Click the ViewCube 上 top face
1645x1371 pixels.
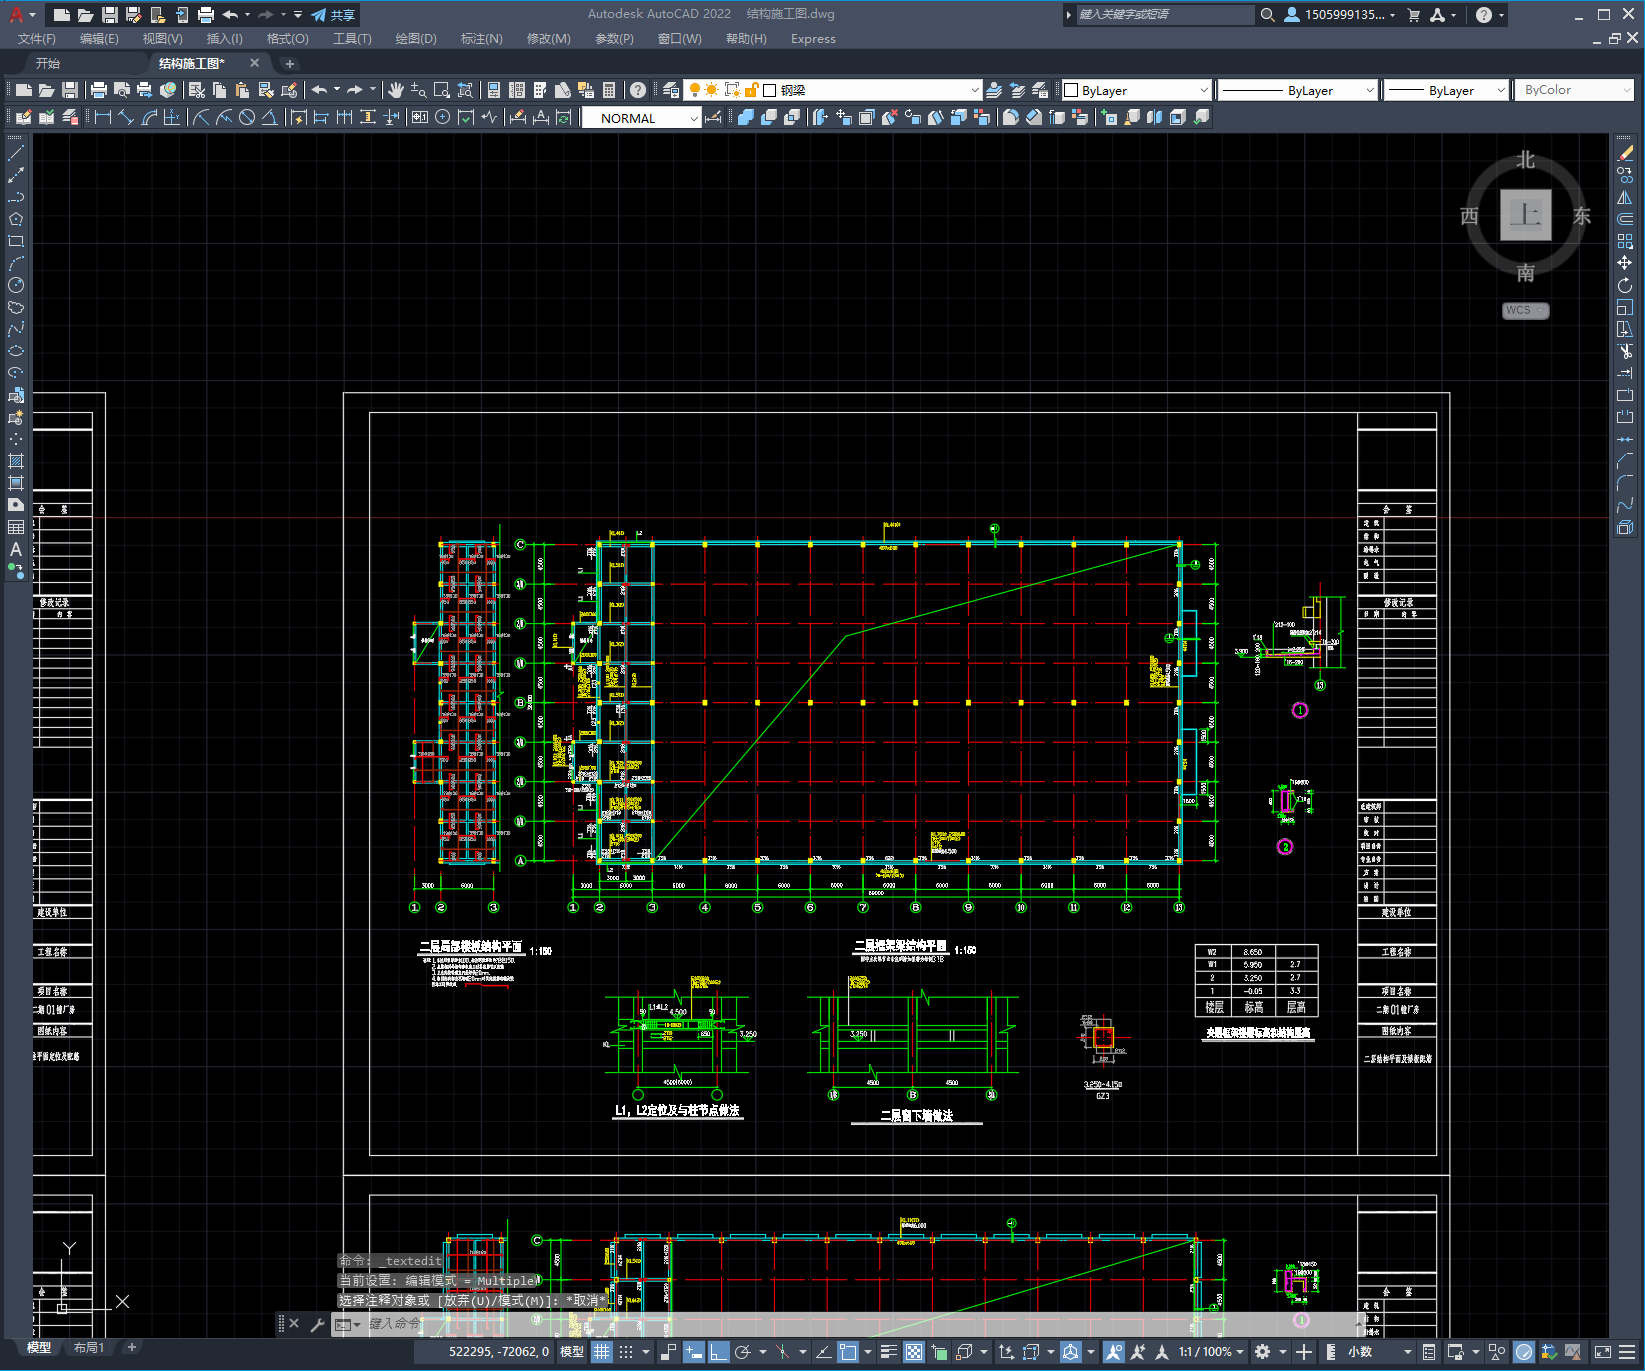(1525, 215)
